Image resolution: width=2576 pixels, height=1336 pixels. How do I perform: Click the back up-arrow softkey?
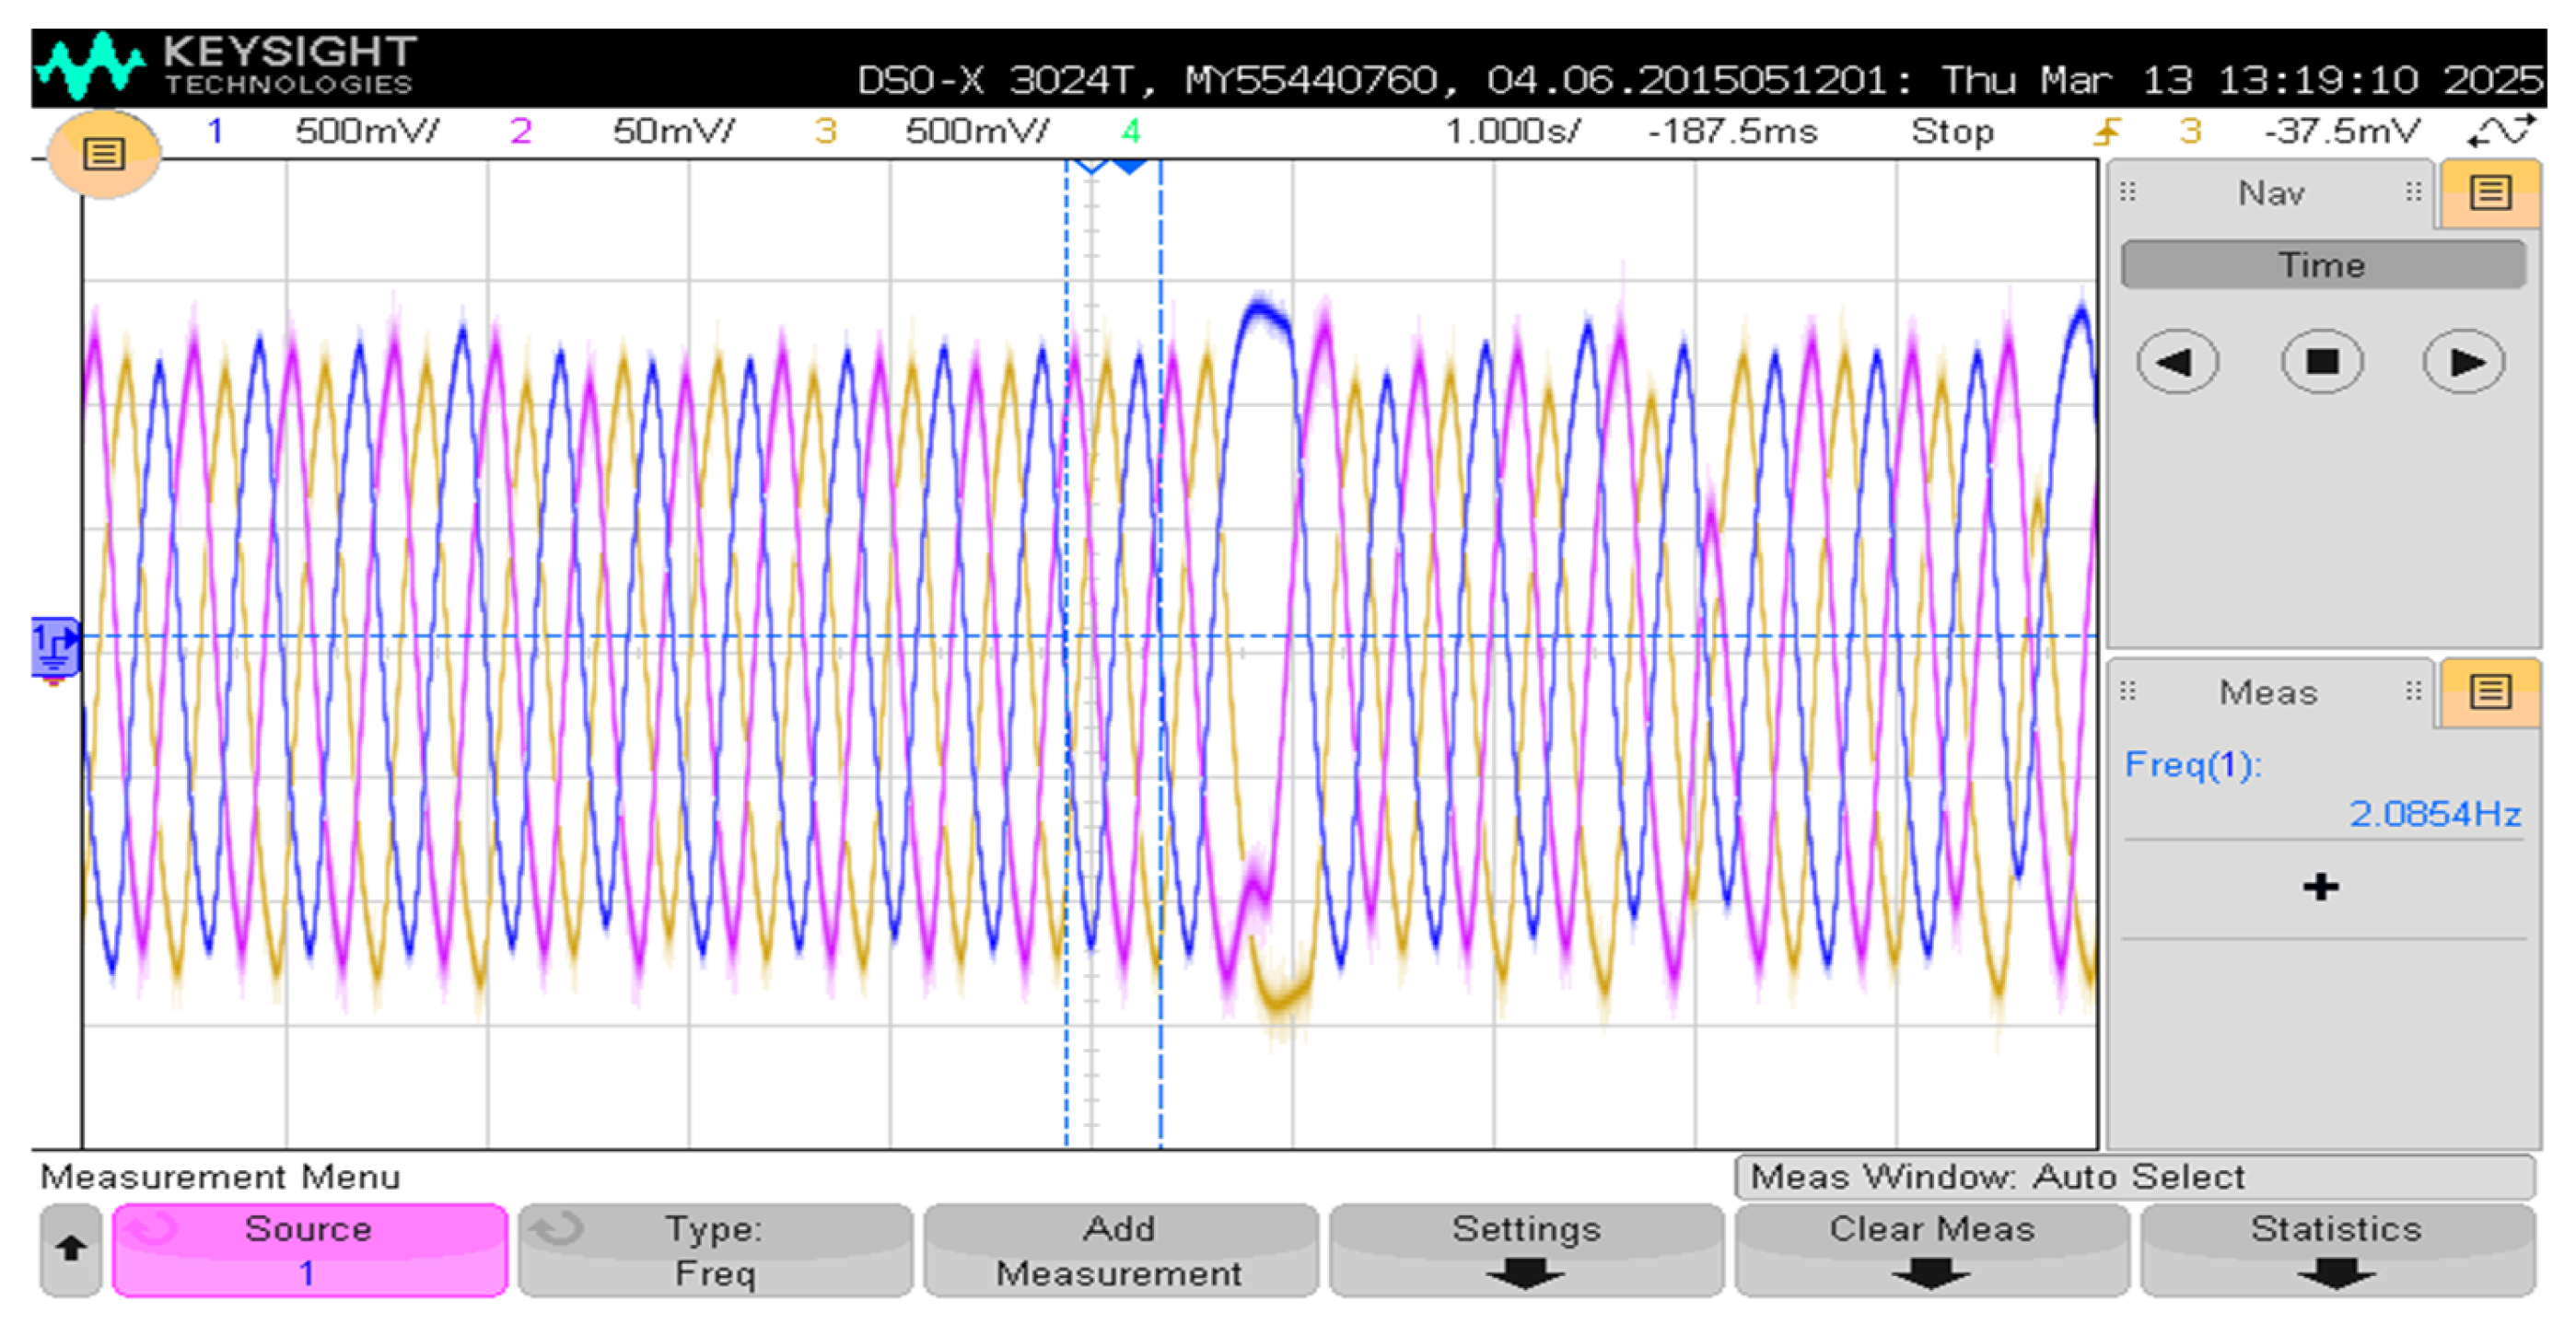coord(70,1249)
